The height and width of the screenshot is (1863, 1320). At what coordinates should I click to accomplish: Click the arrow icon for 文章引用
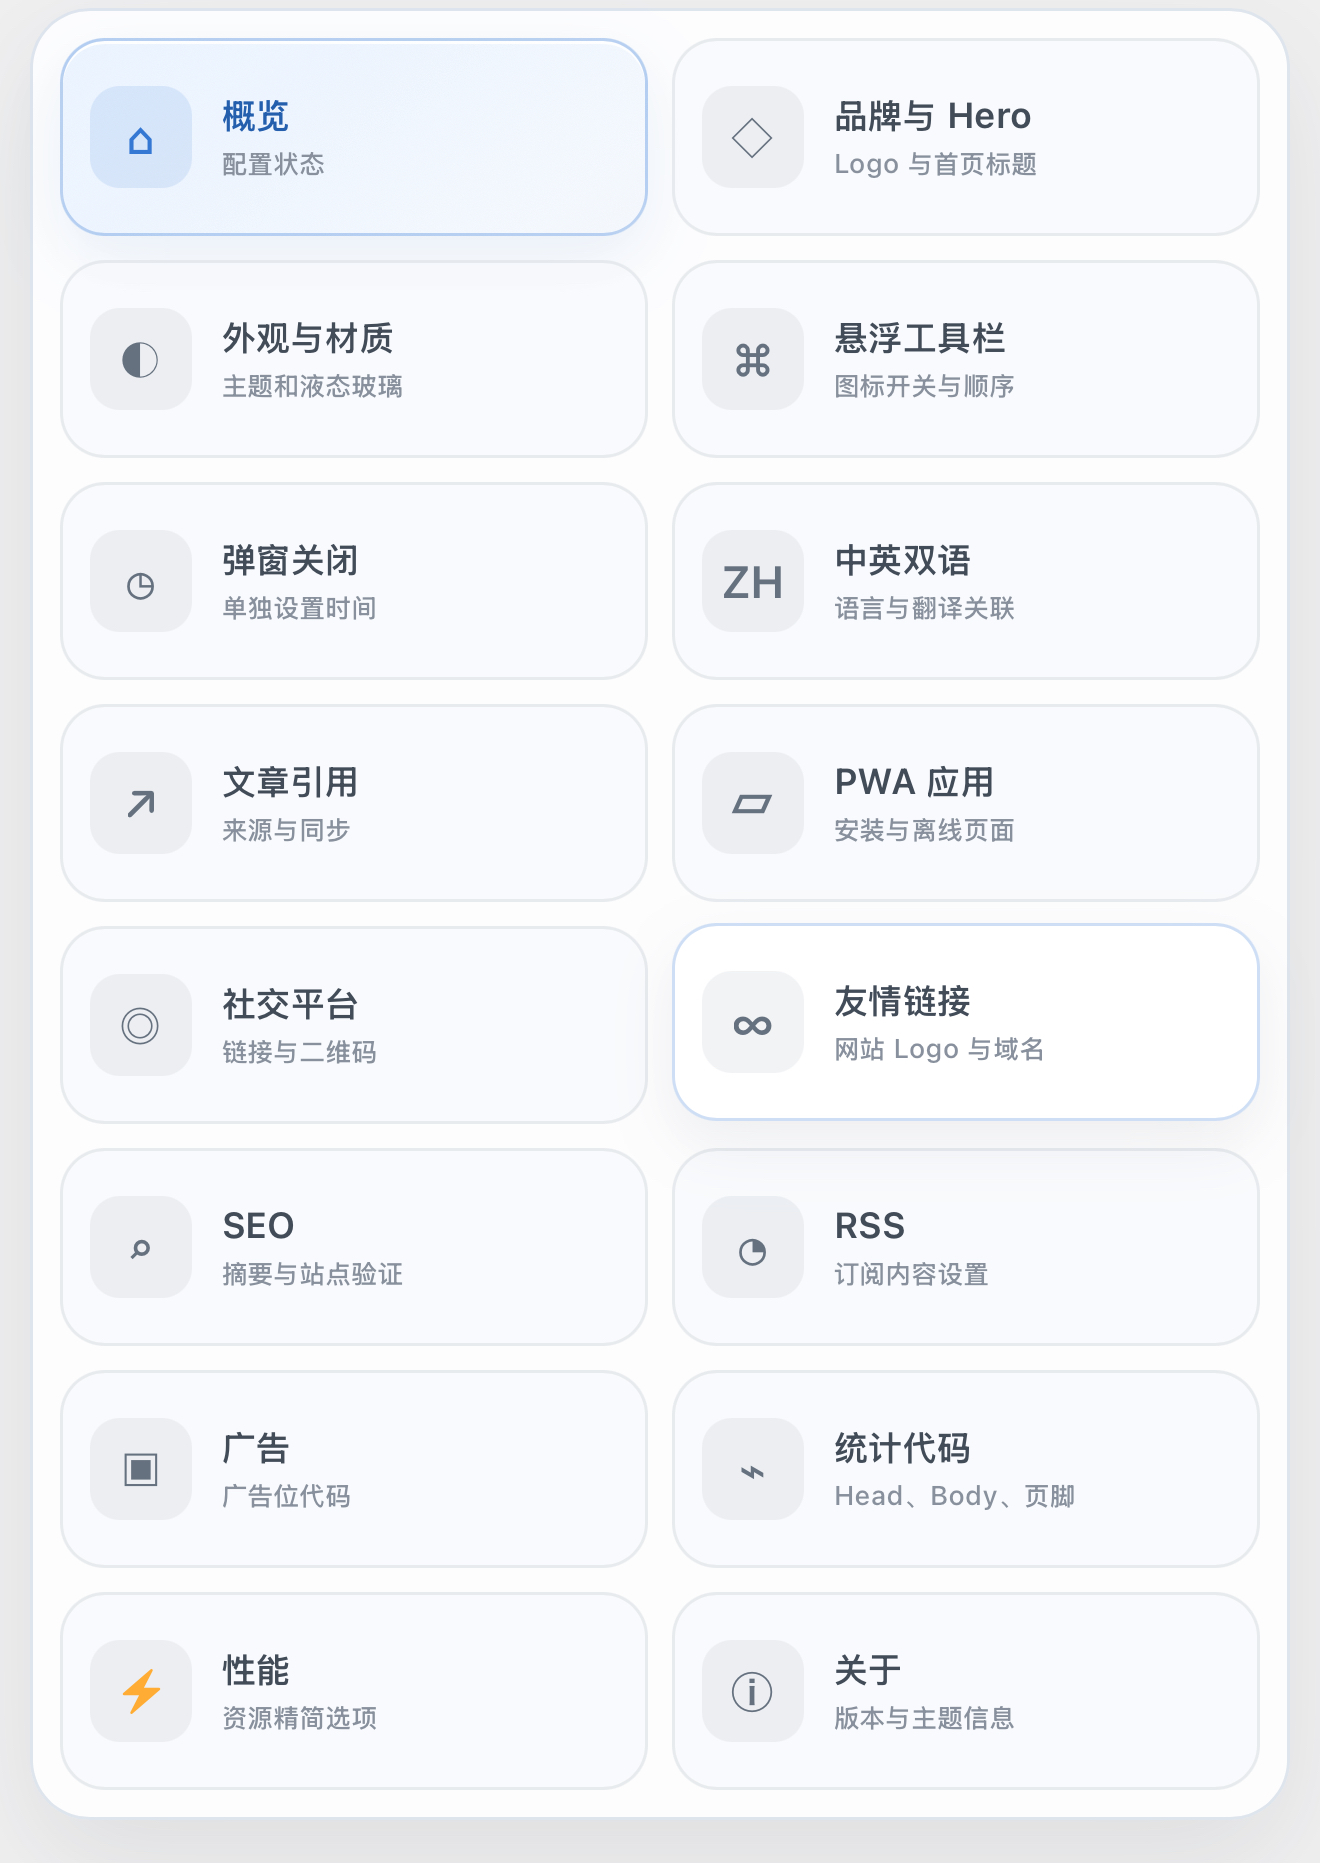tap(141, 804)
